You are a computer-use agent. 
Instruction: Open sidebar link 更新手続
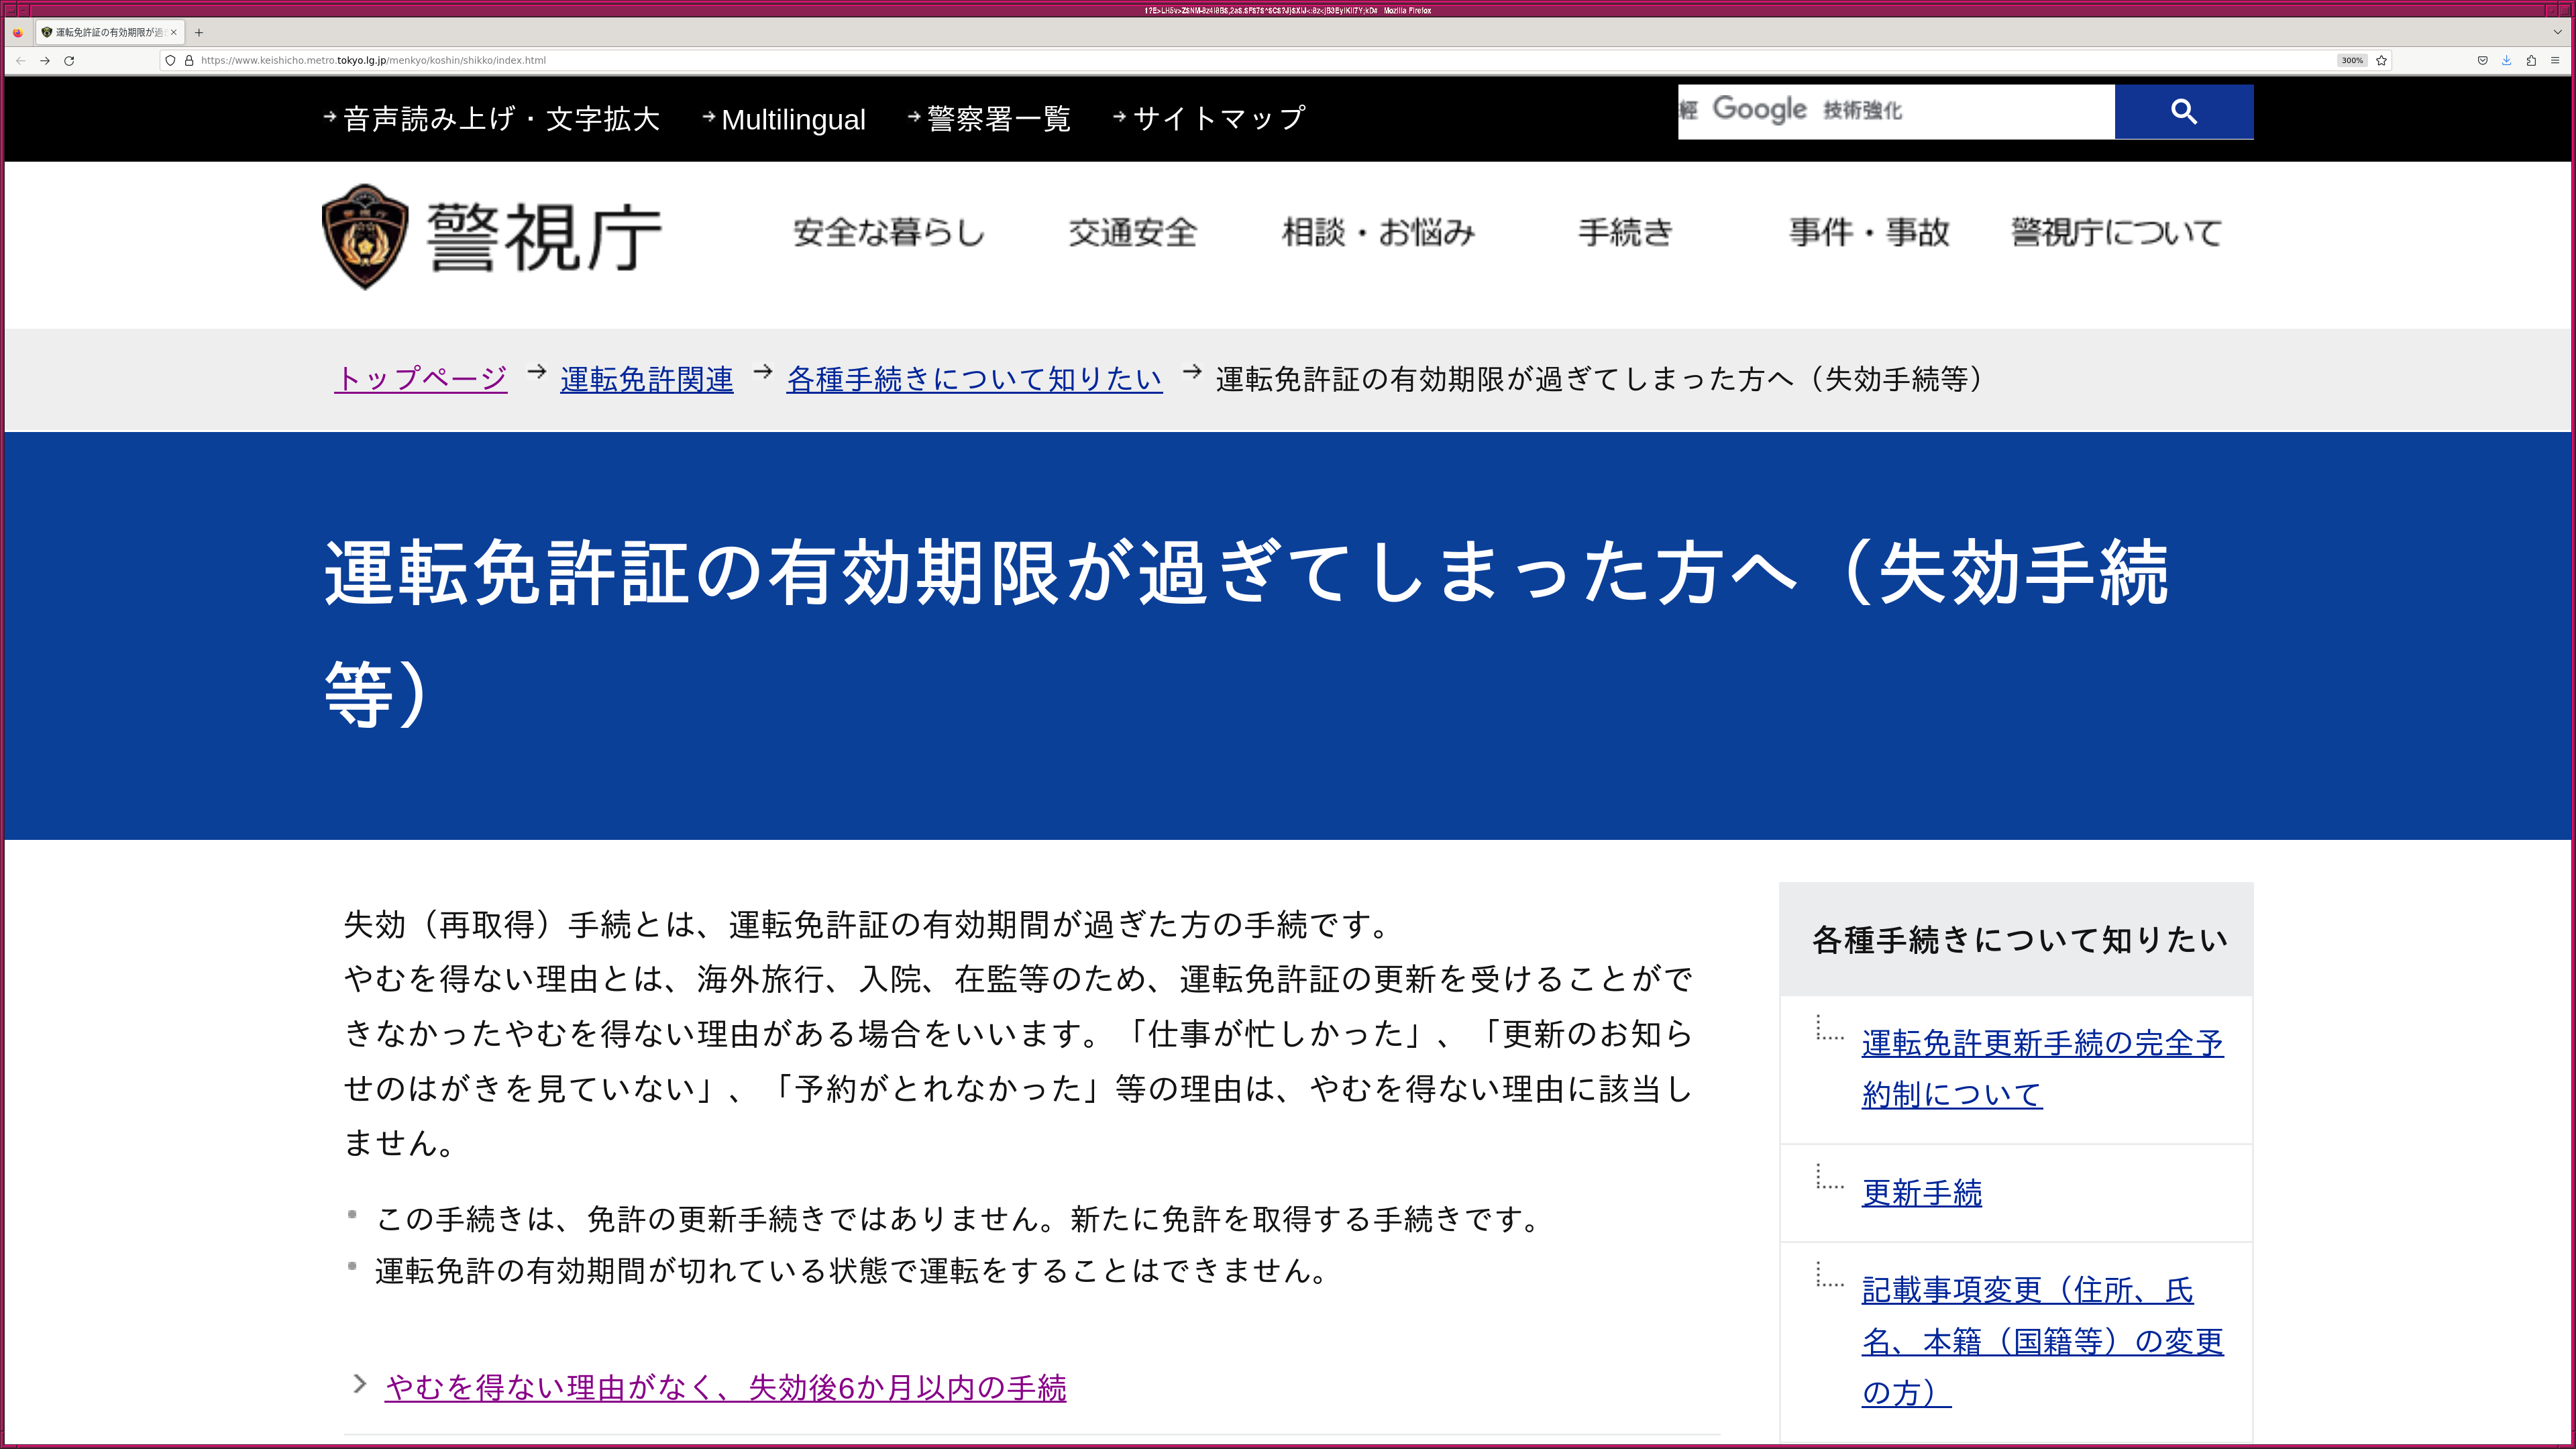point(1921,1192)
